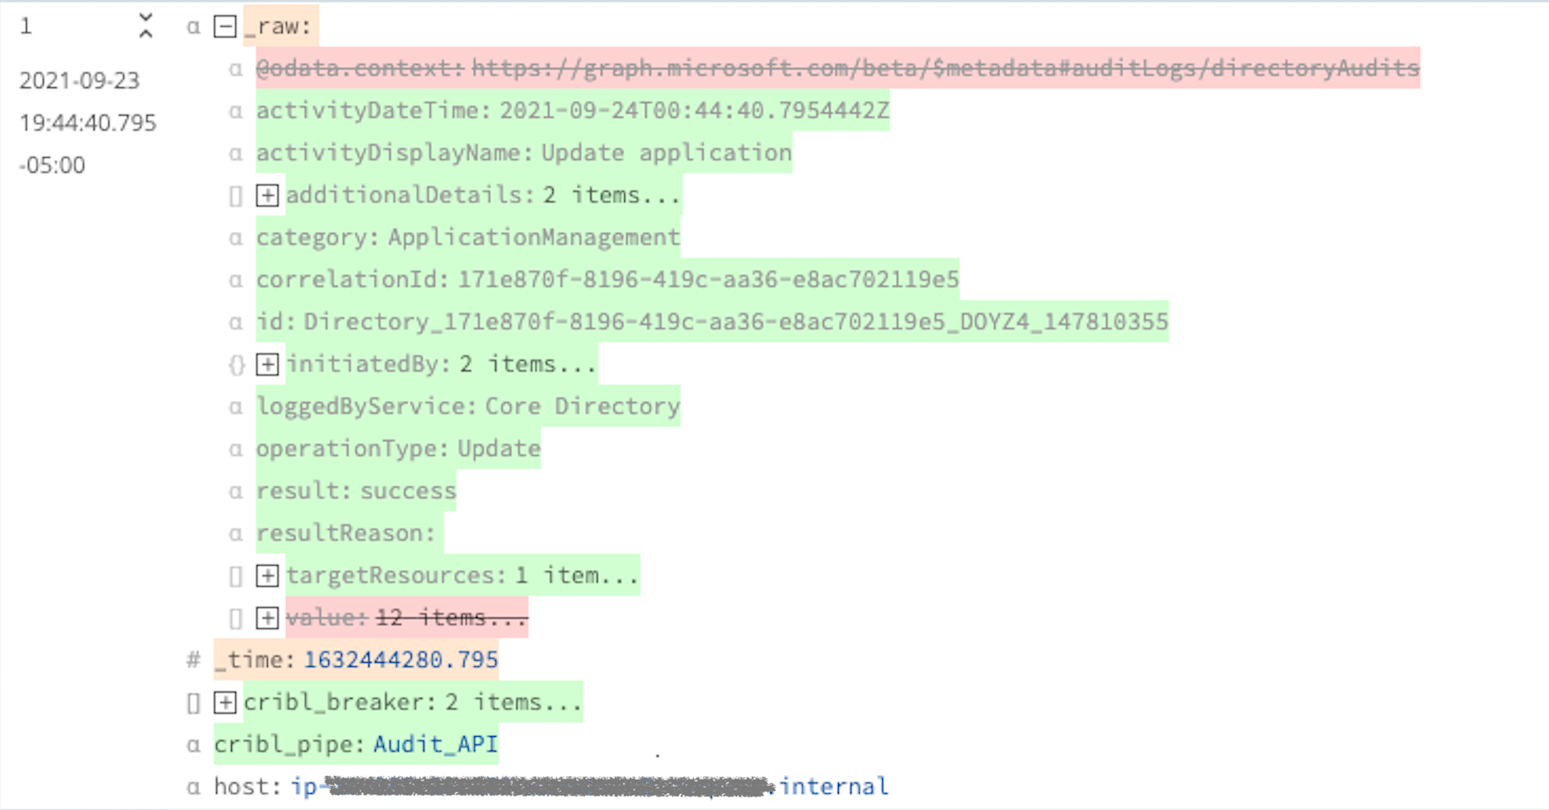The image size is (1549, 810).
Task: Expand the targetResources item list
Action: click(267, 575)
